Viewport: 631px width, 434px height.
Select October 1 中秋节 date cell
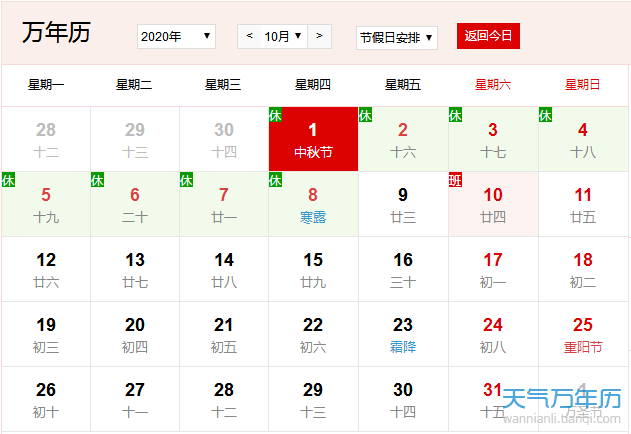pos(313,139)
